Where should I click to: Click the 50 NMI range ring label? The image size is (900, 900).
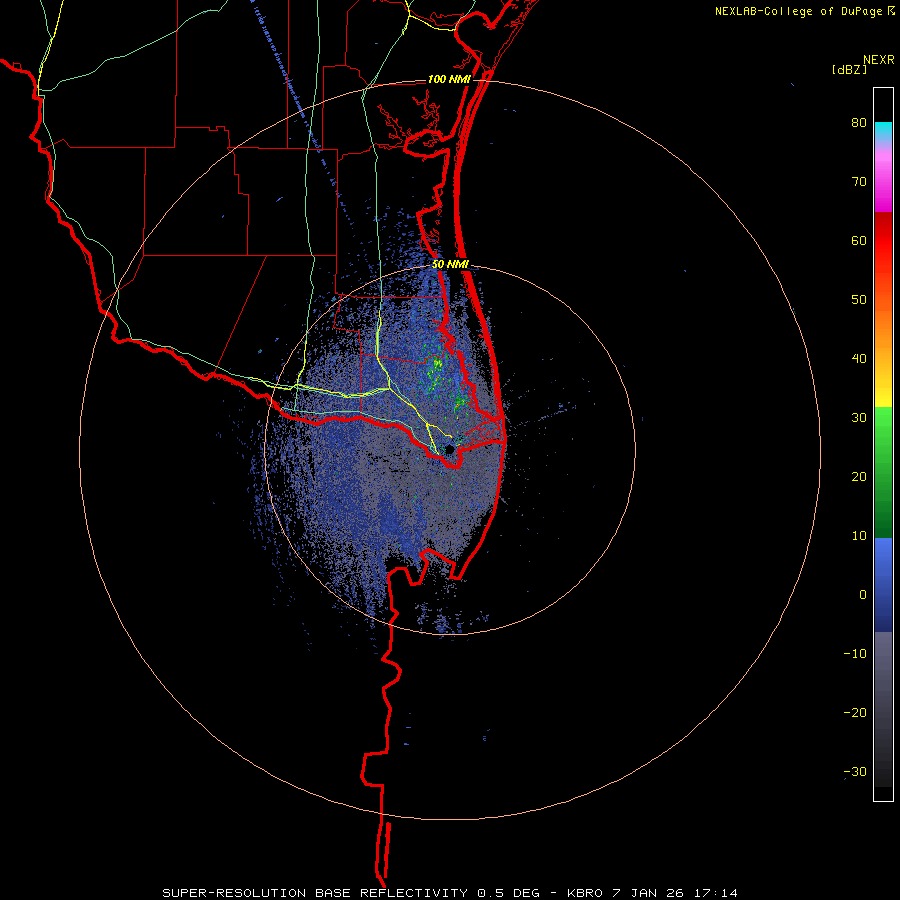coord(450,264)
